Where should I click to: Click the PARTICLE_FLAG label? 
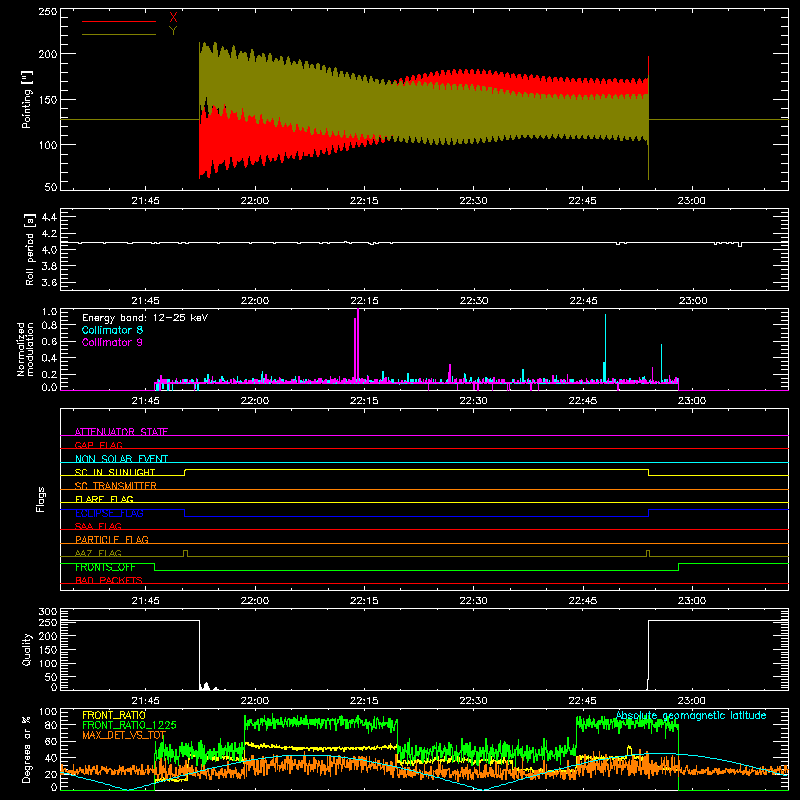tap(112, 539)
